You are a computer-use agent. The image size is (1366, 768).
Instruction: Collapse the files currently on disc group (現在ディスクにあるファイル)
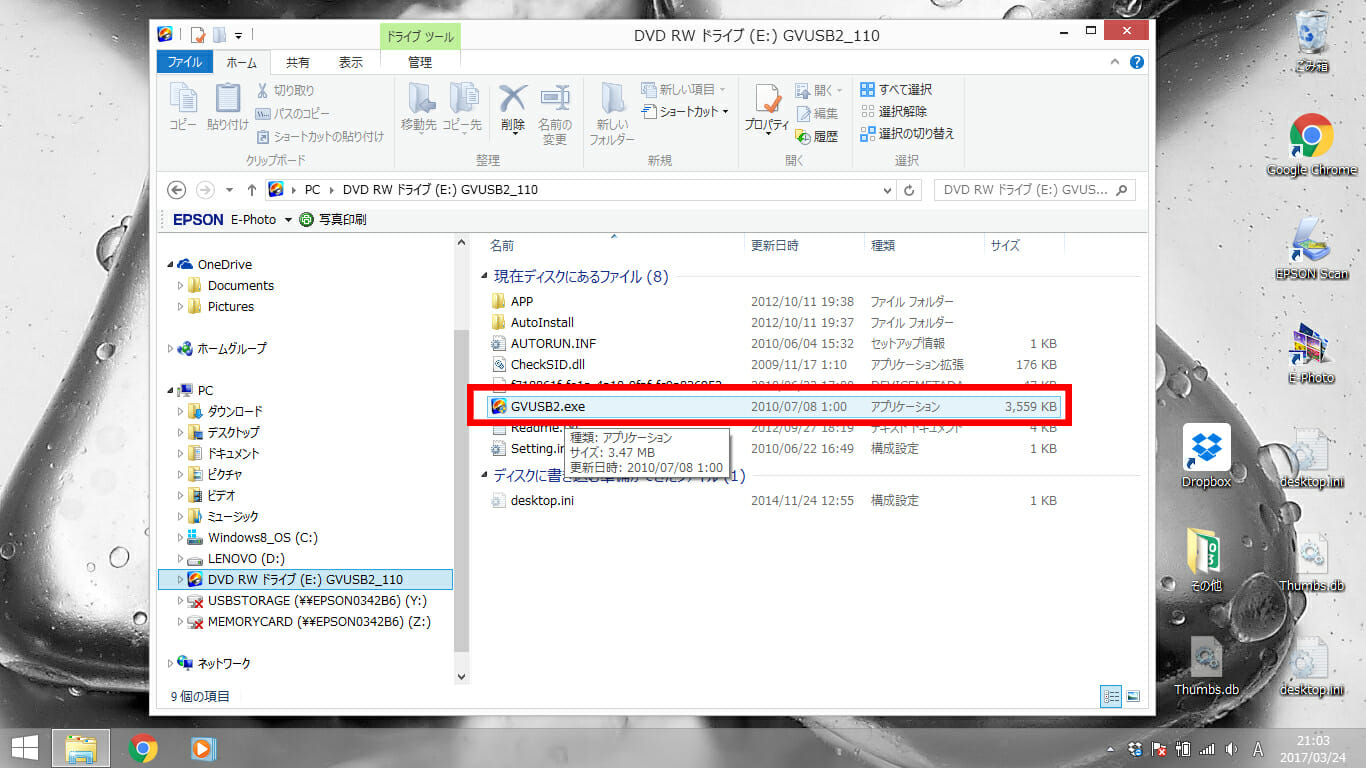[x=486, y=276]
